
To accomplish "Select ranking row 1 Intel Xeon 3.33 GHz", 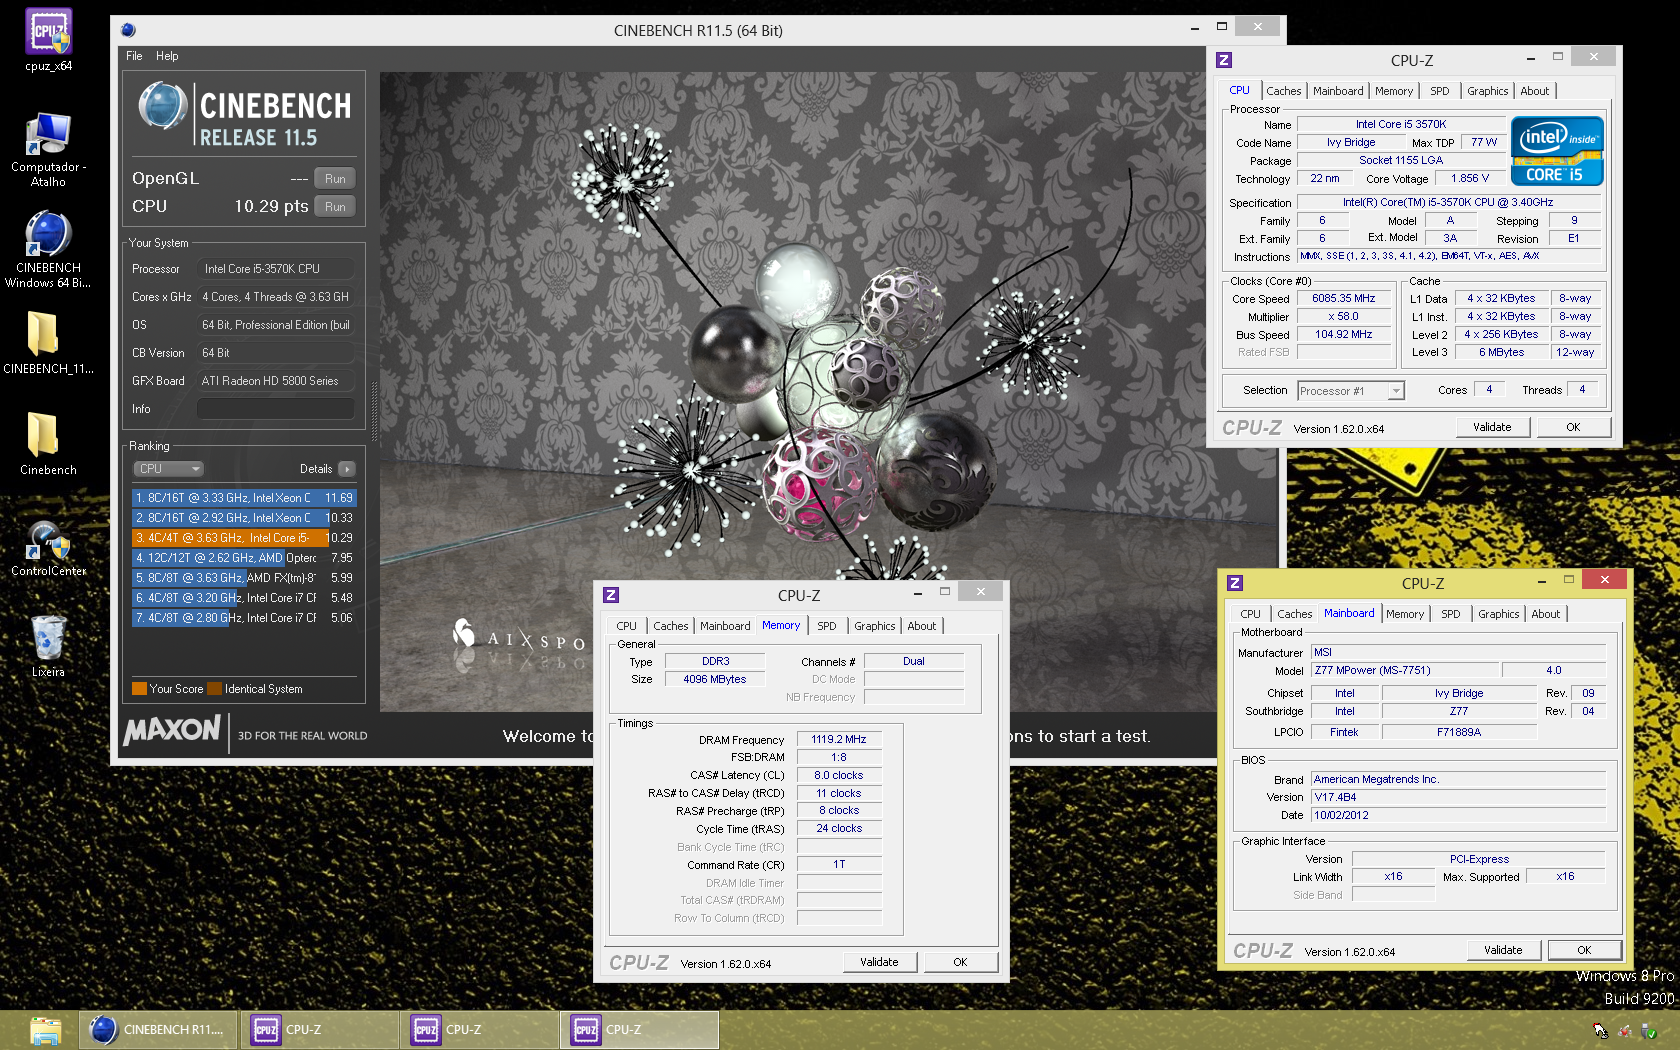I will point(244,498).
